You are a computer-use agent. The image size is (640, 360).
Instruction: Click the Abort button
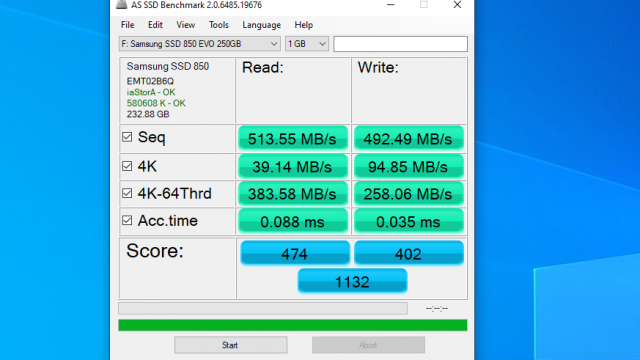point(368,345)
